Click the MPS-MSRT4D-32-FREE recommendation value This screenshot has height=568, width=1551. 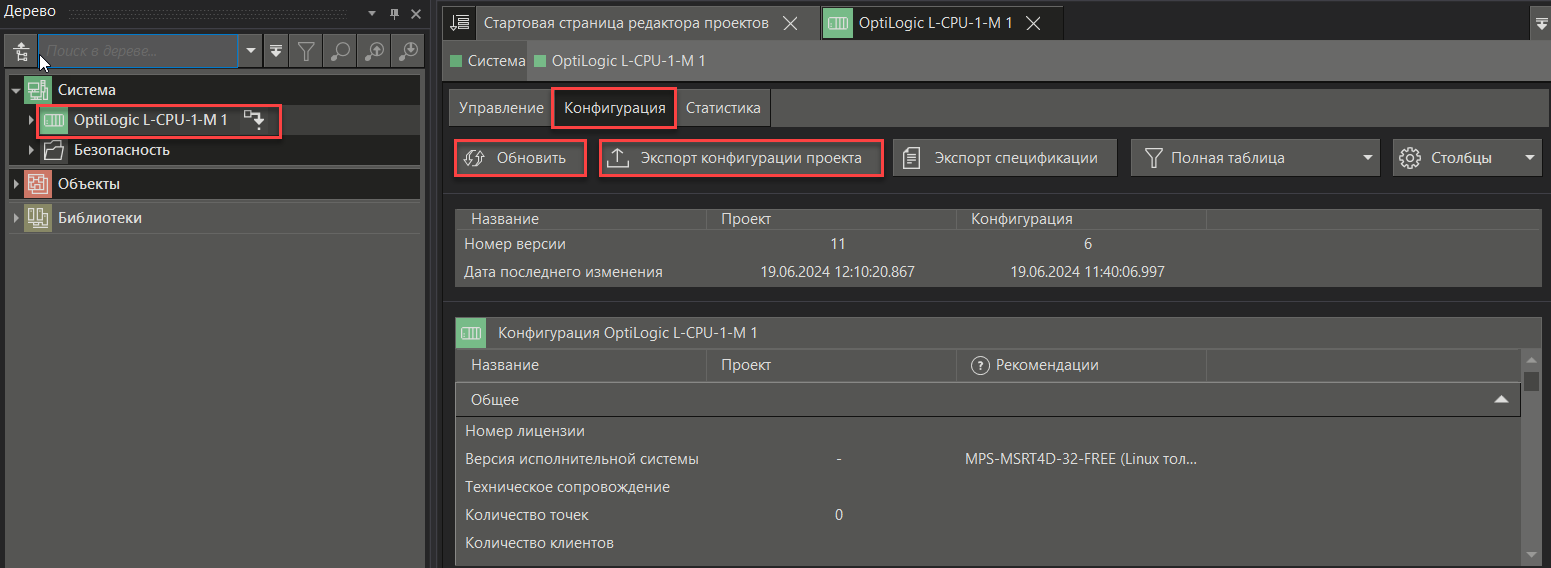[x=1081, y=459]
